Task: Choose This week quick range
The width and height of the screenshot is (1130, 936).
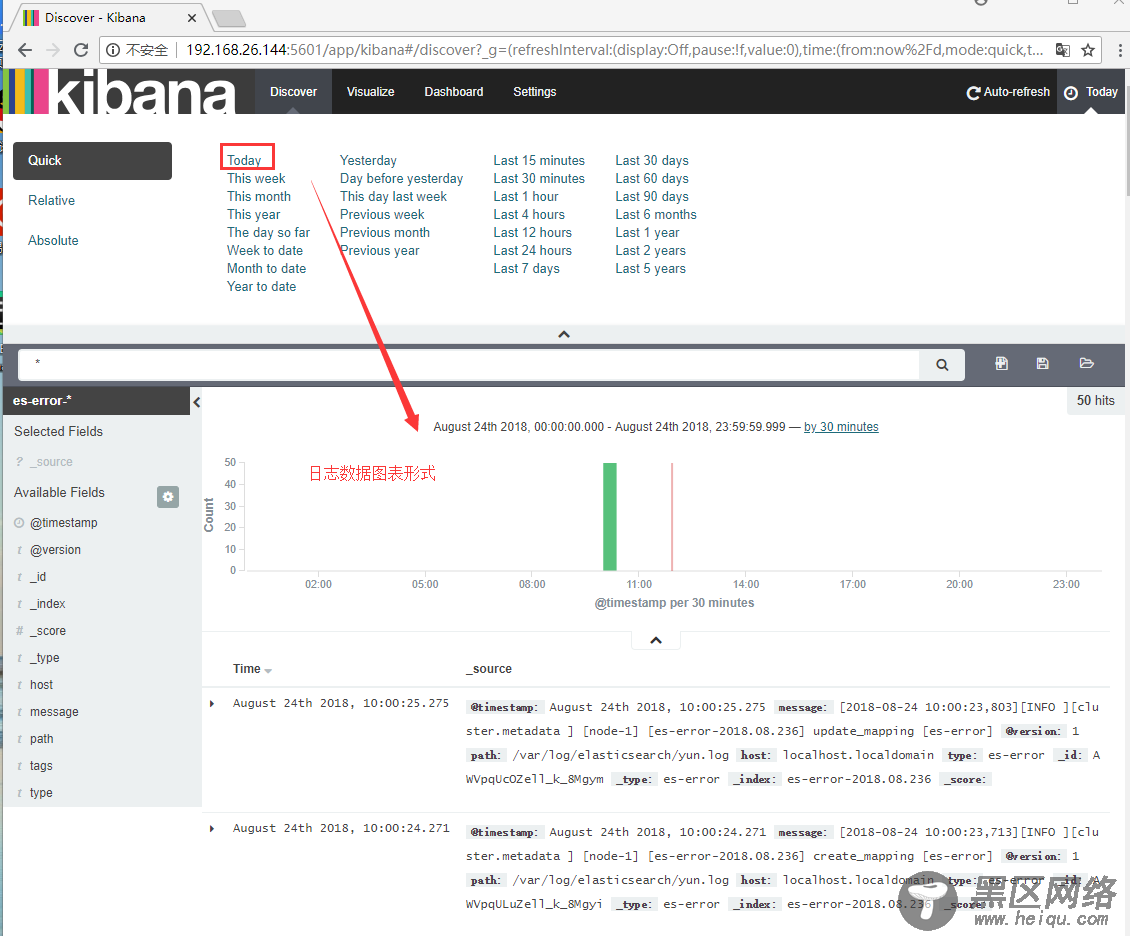Action: coord(256,178)
